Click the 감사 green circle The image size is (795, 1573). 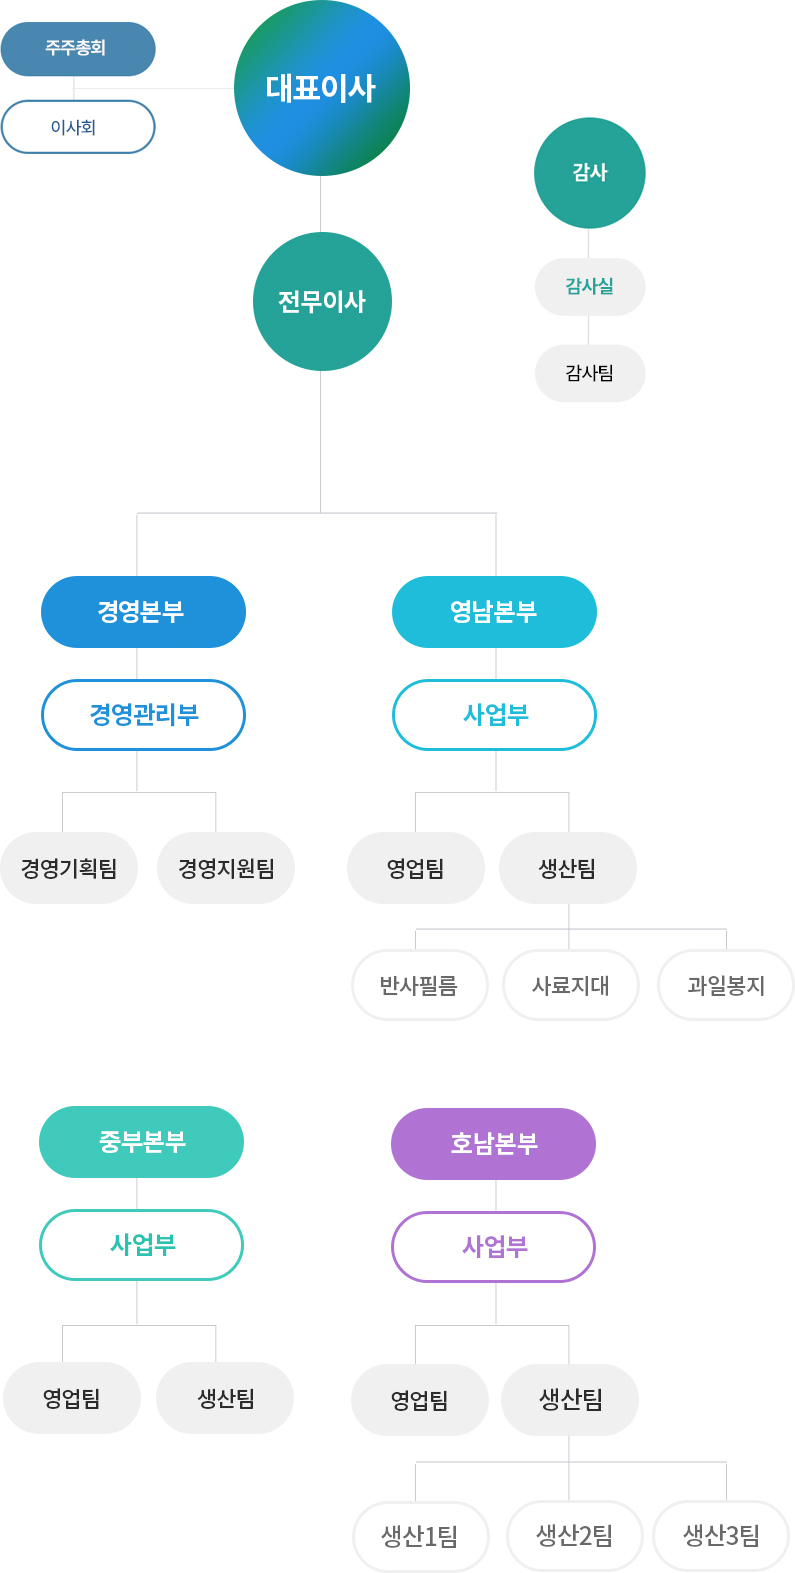[x=590, y=173]
